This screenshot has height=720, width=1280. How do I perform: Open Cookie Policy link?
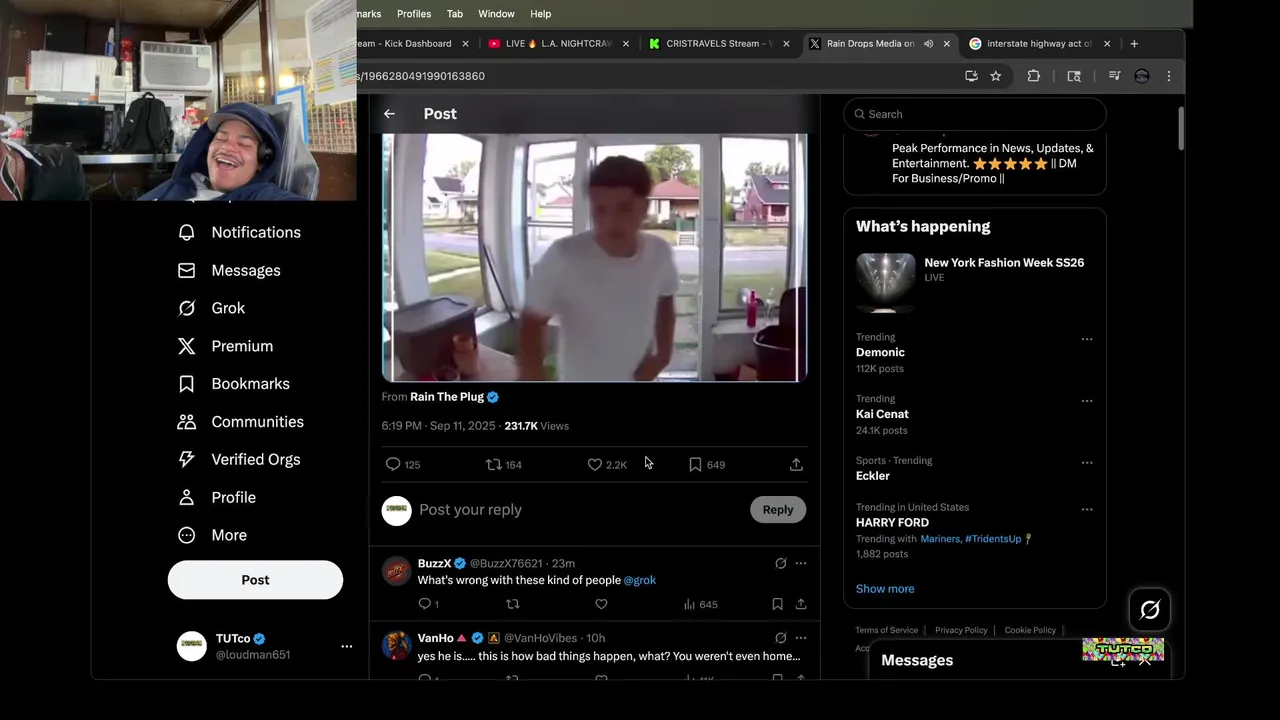(1030, 630)
